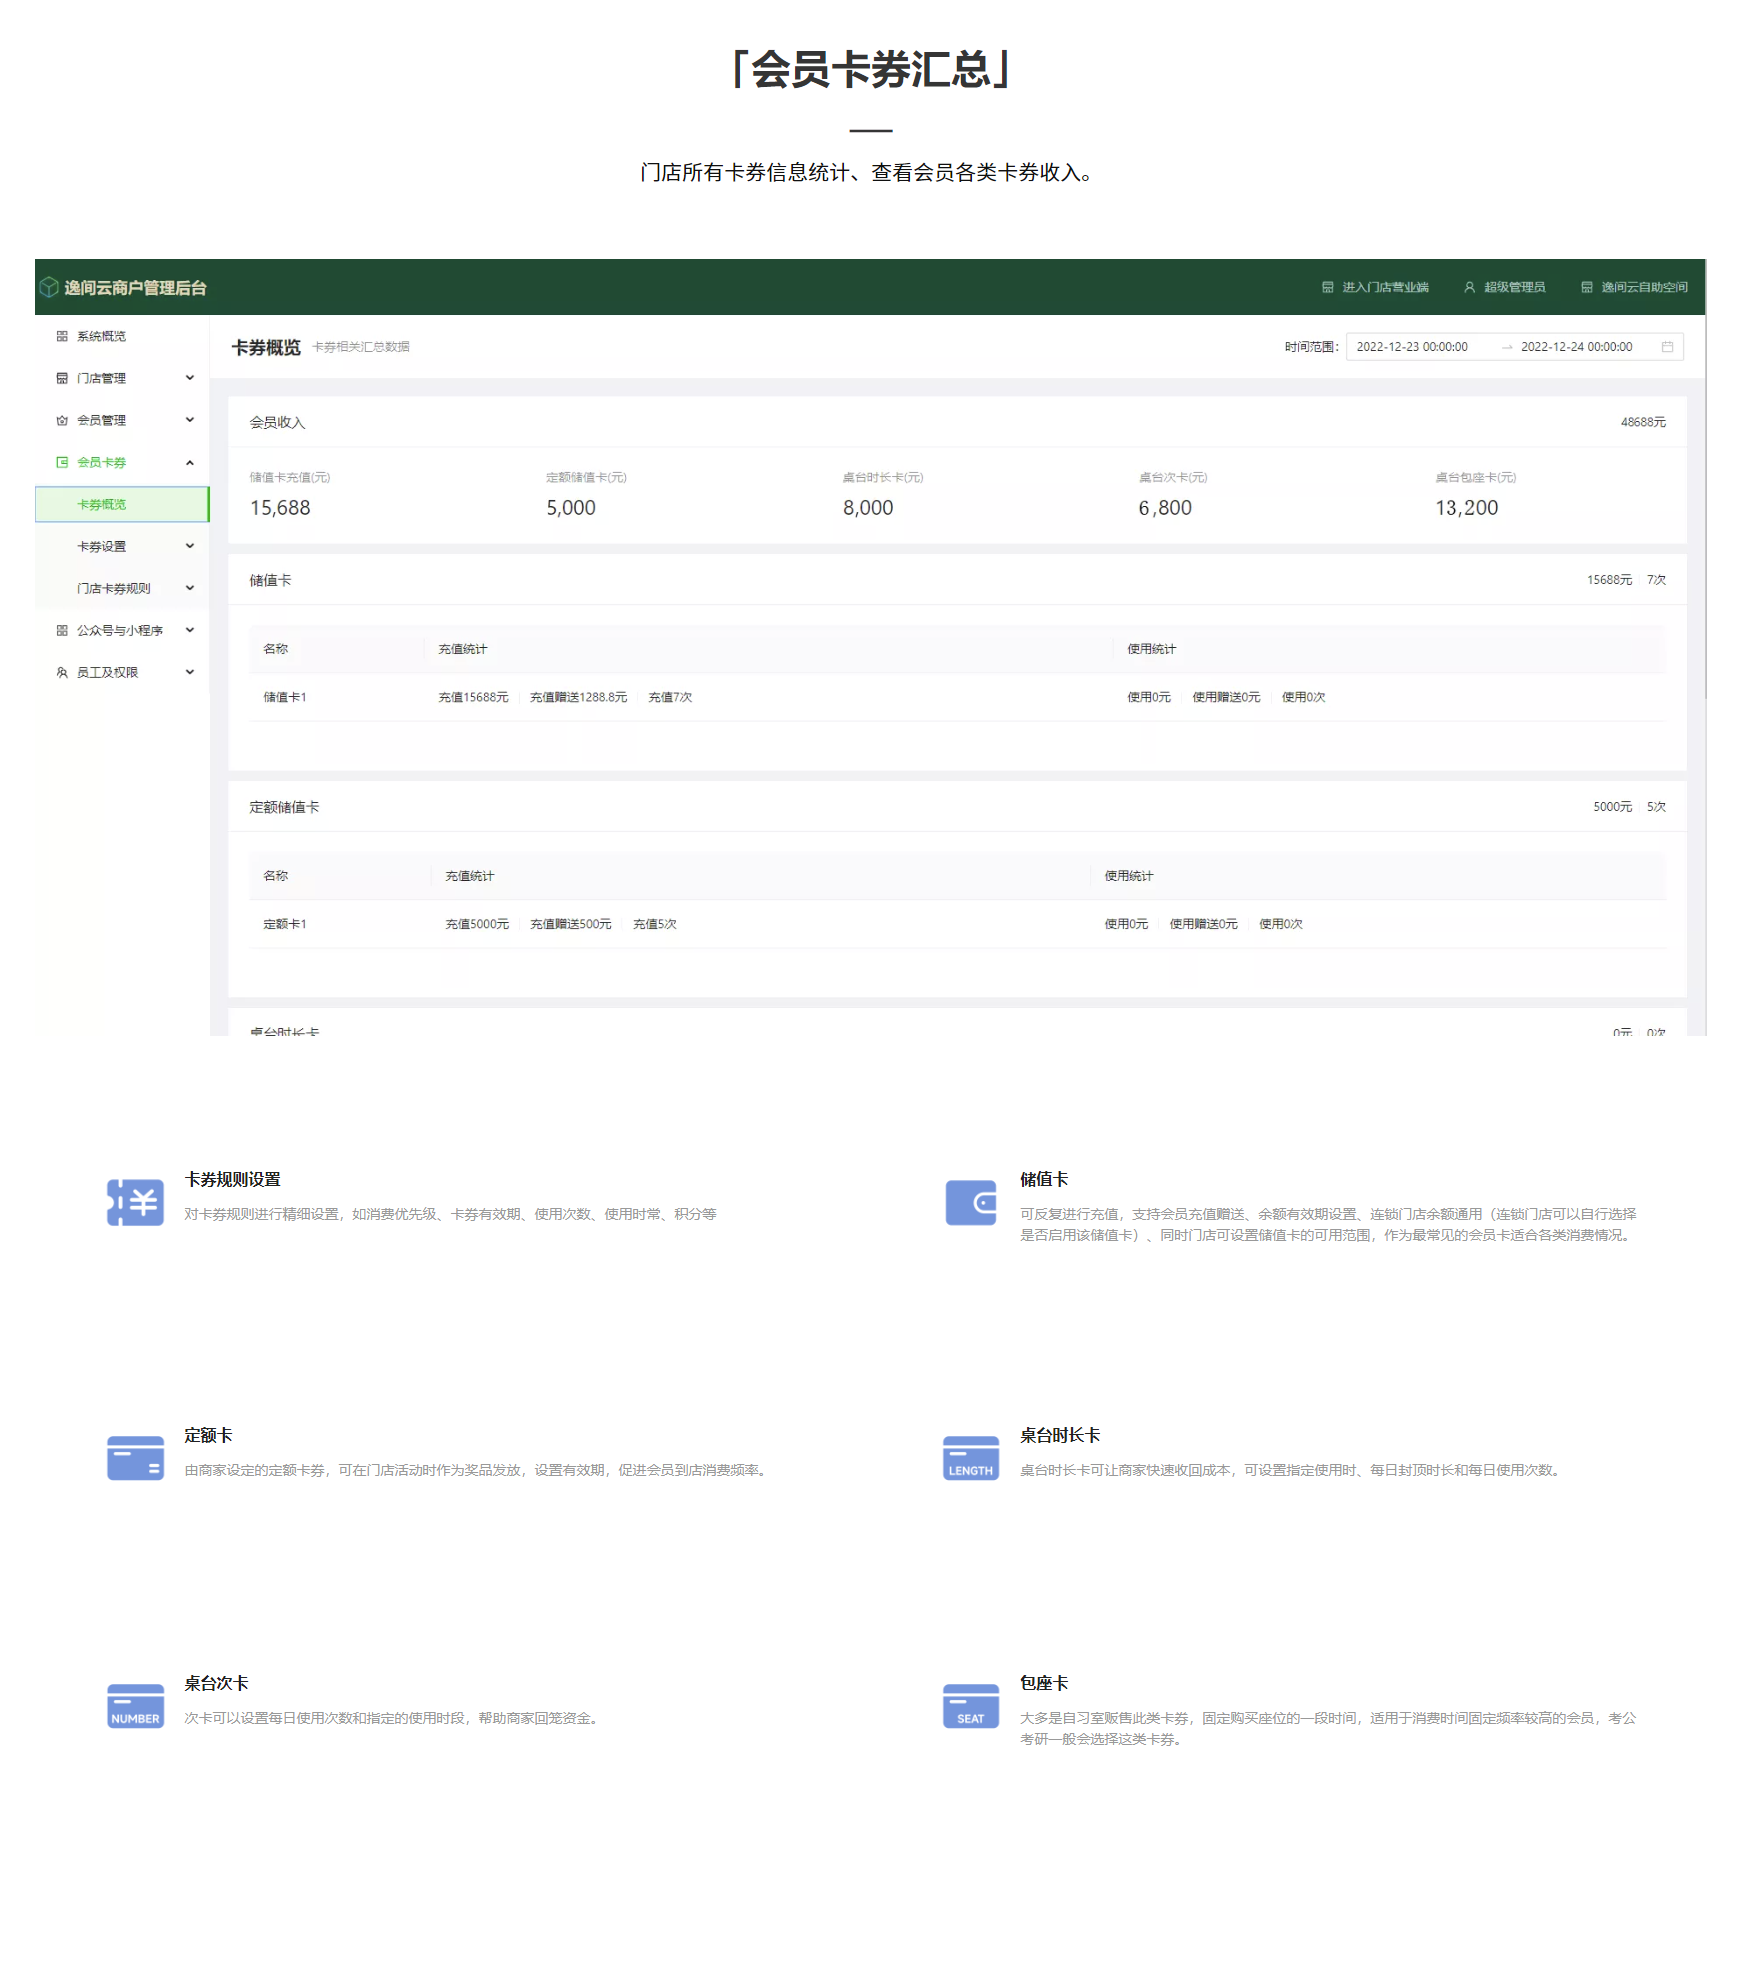
Task: Click the calendar icon in date range
Action: click(x=1667, y=347)
